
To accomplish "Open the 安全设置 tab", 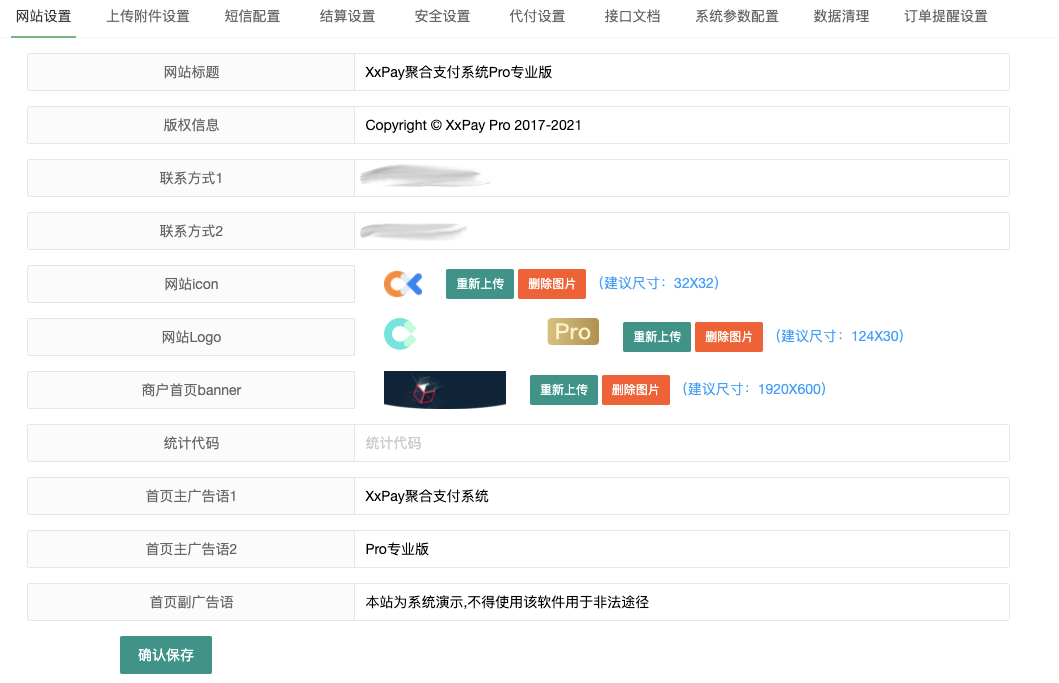I will [x=442, y=16].
